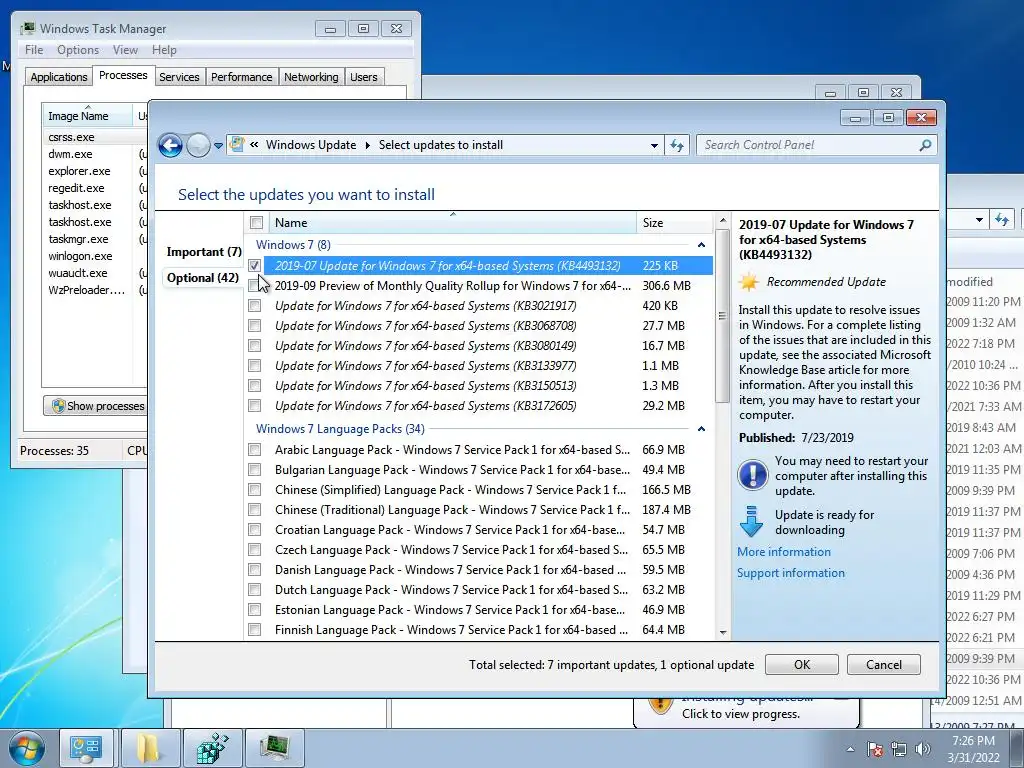Check the Arabic Language Pack checkbox

click(255, 449)
